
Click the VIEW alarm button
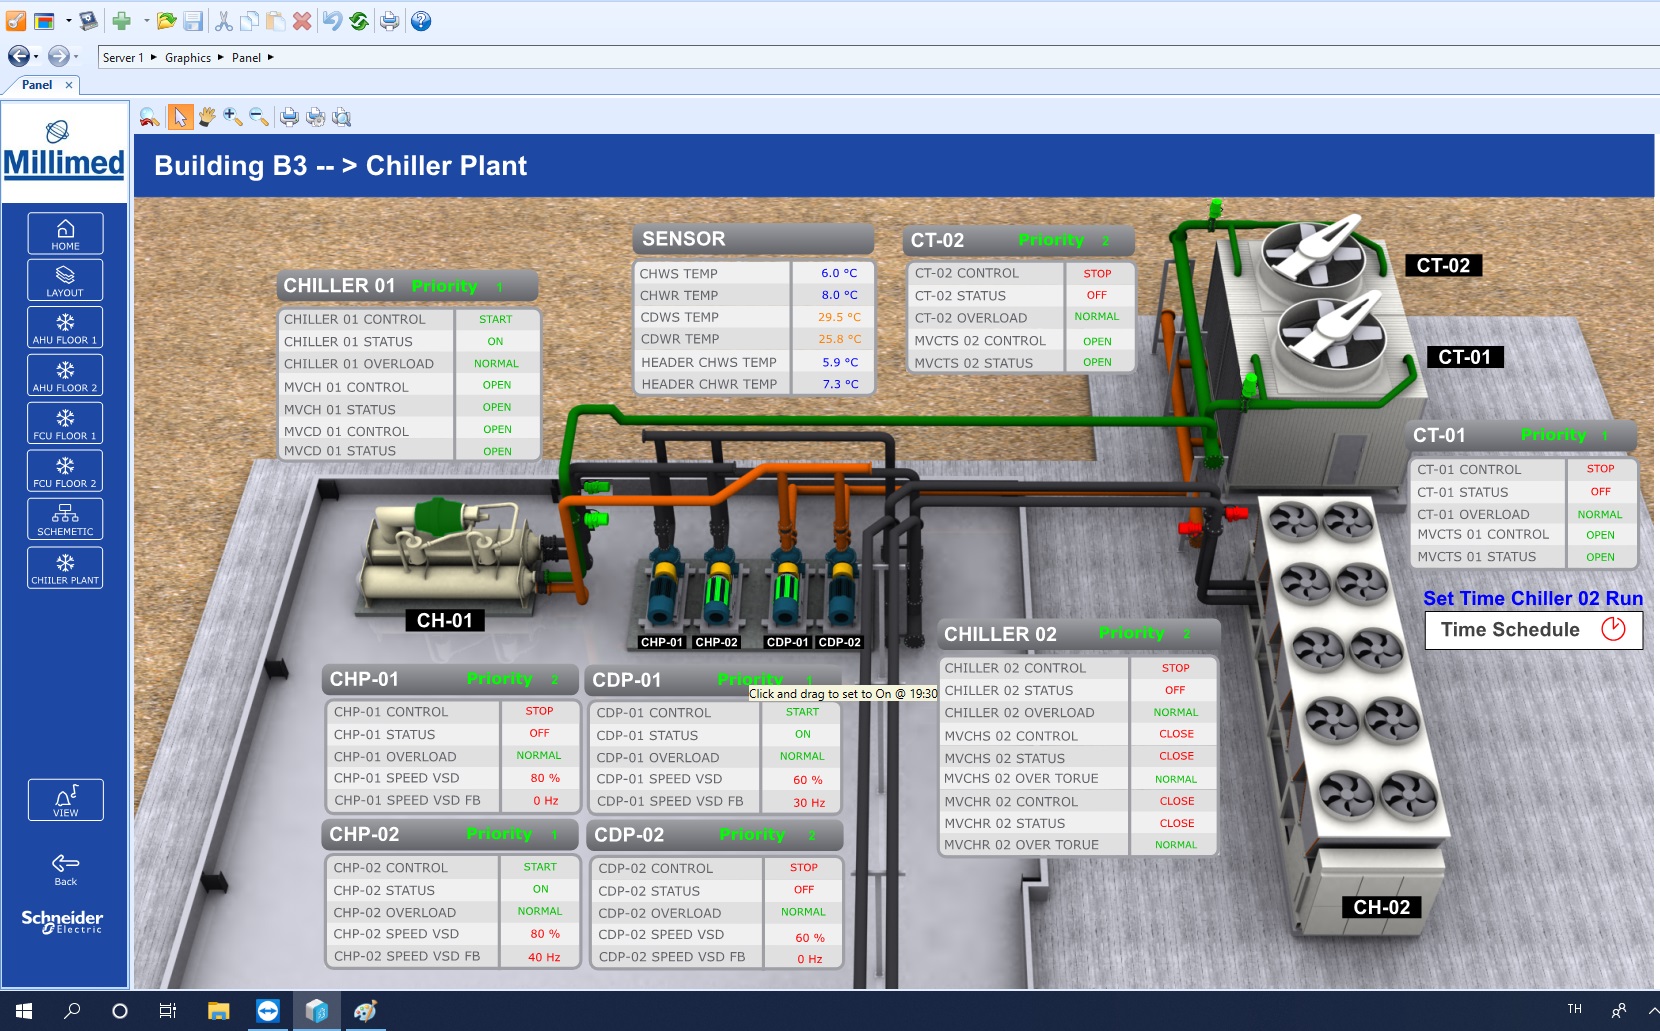click(x=65, y=800)
